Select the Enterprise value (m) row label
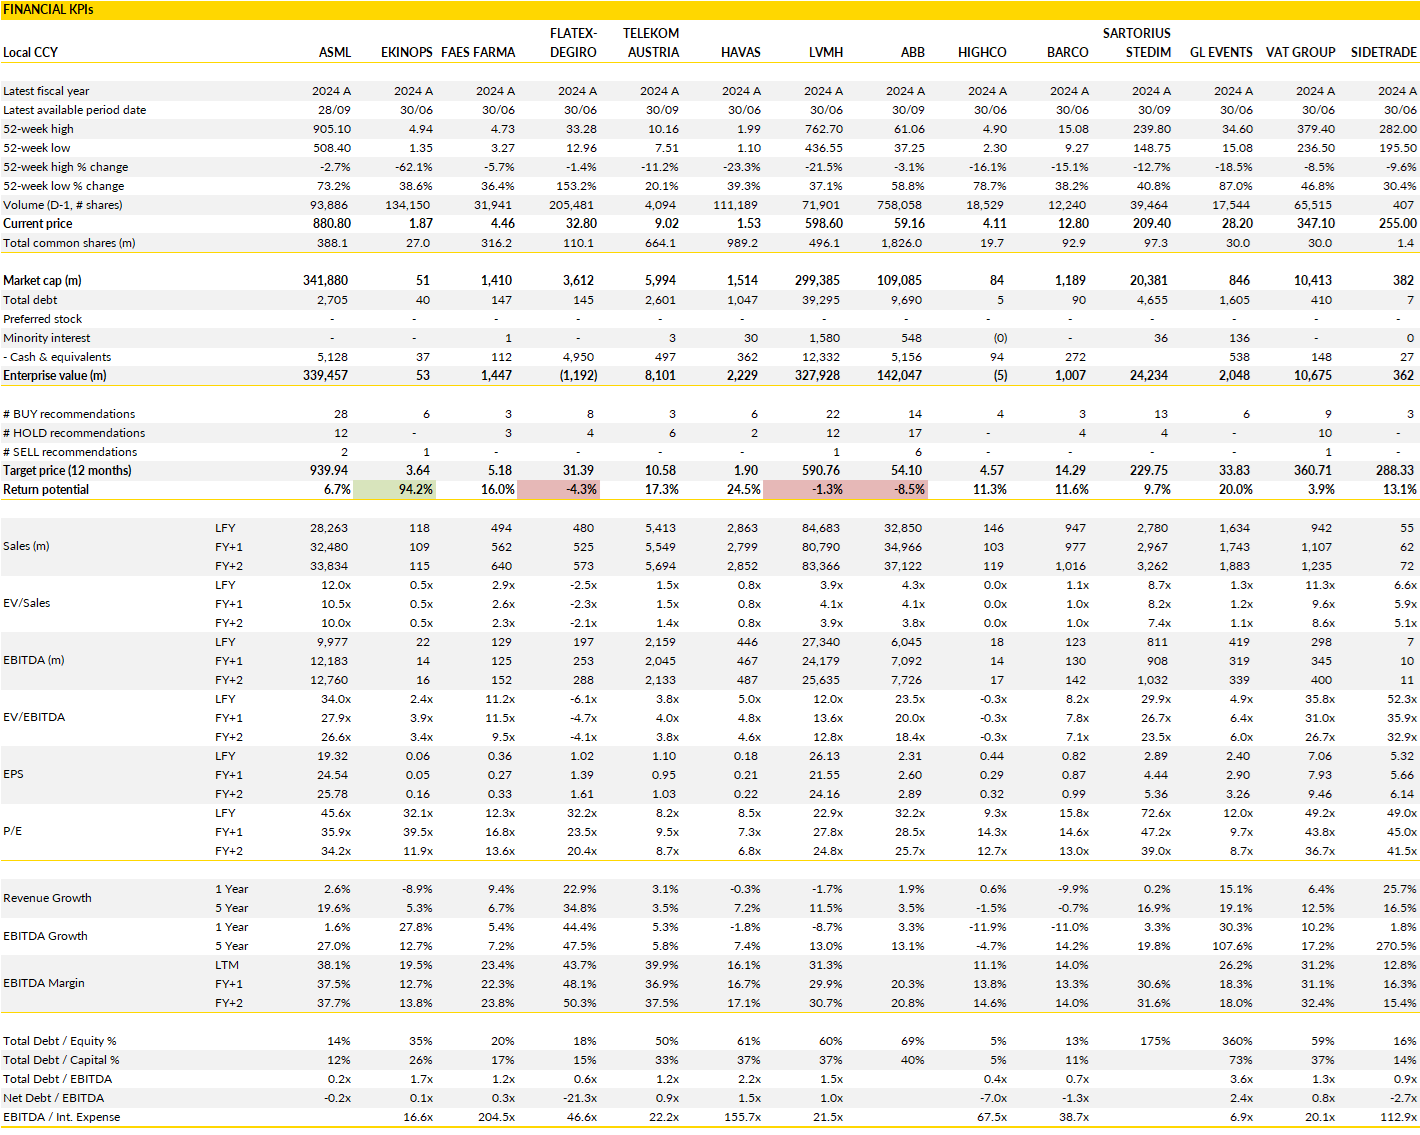Viewport: 1420px width, 1135px height. [55, 376]
